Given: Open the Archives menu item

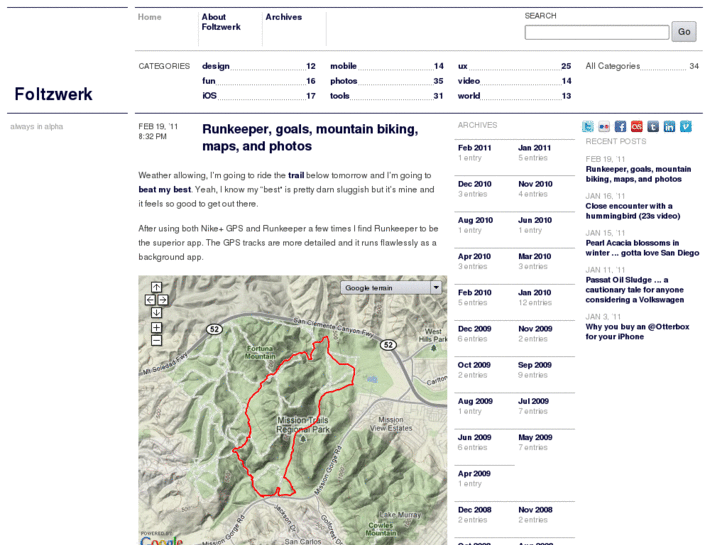Looking at the screenshot, I should tap(283, 17).
